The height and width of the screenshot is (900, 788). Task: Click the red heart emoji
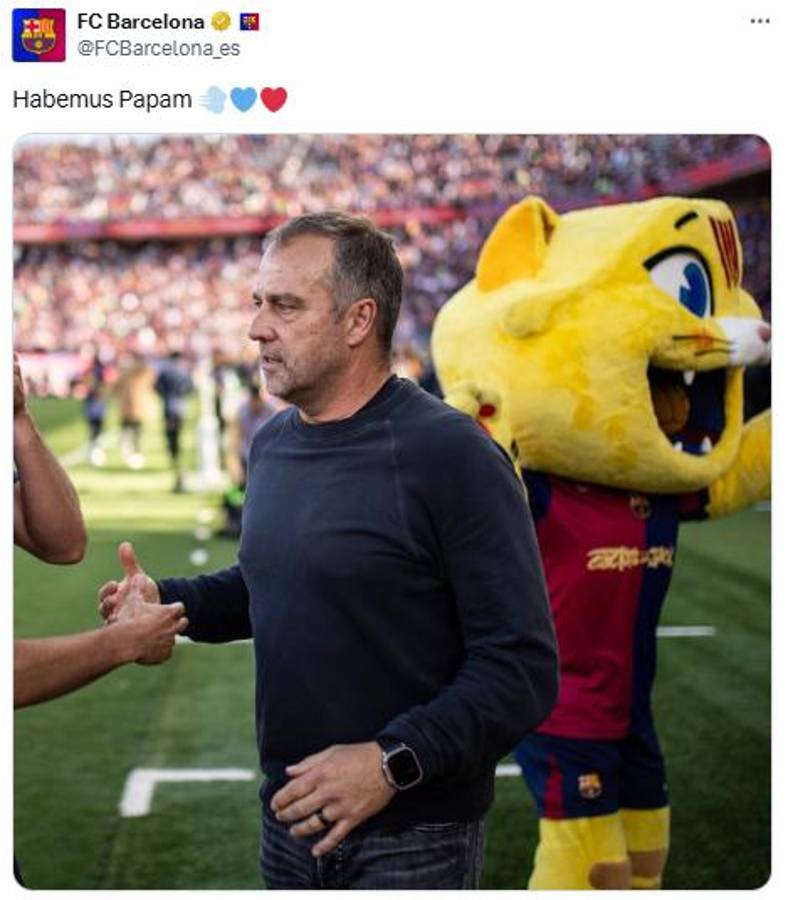(274, 99)
